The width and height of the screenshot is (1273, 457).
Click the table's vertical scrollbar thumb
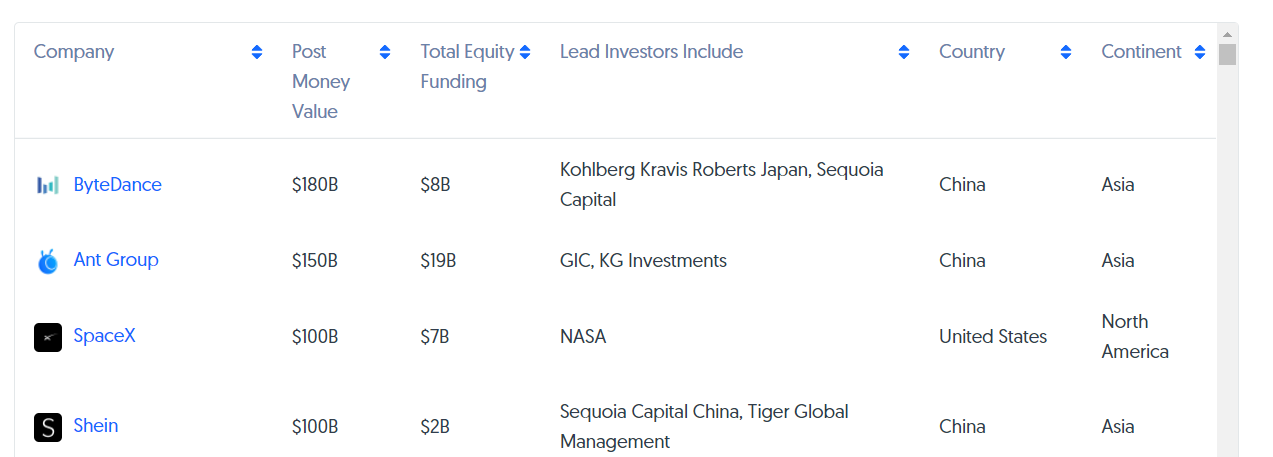coord(1228,55)
